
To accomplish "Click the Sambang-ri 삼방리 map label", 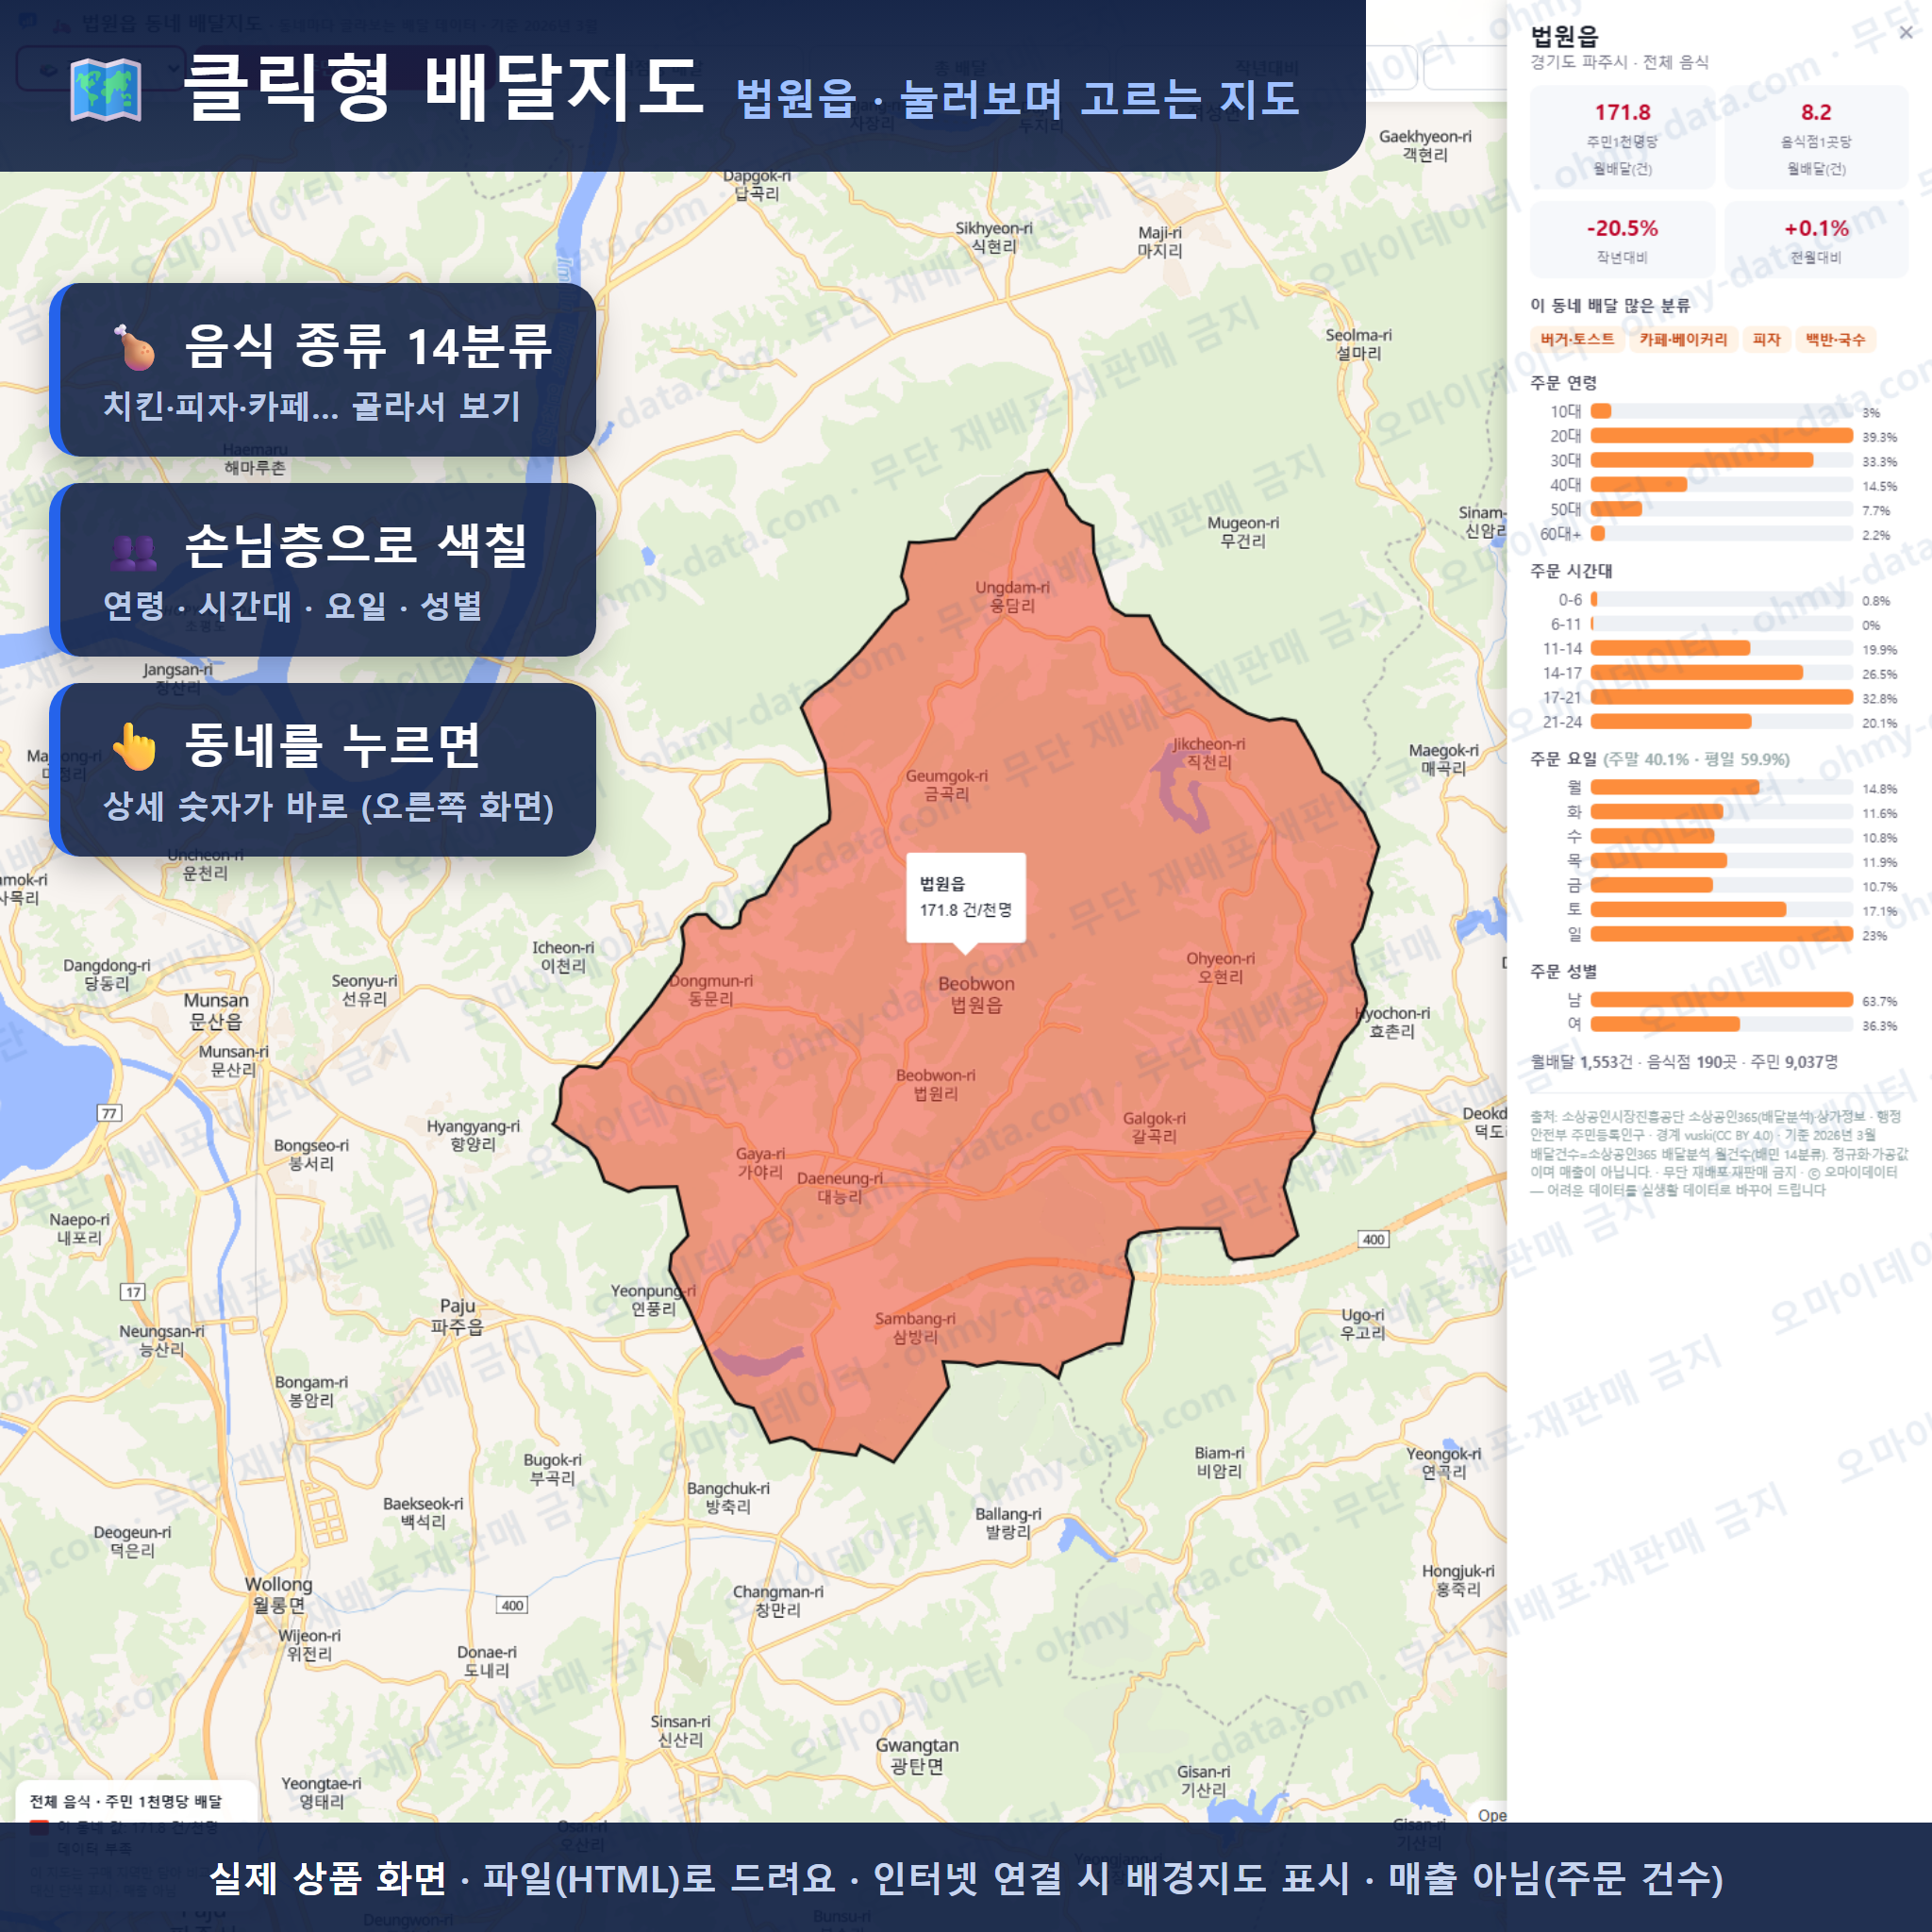I will (x=915, y=1327).
